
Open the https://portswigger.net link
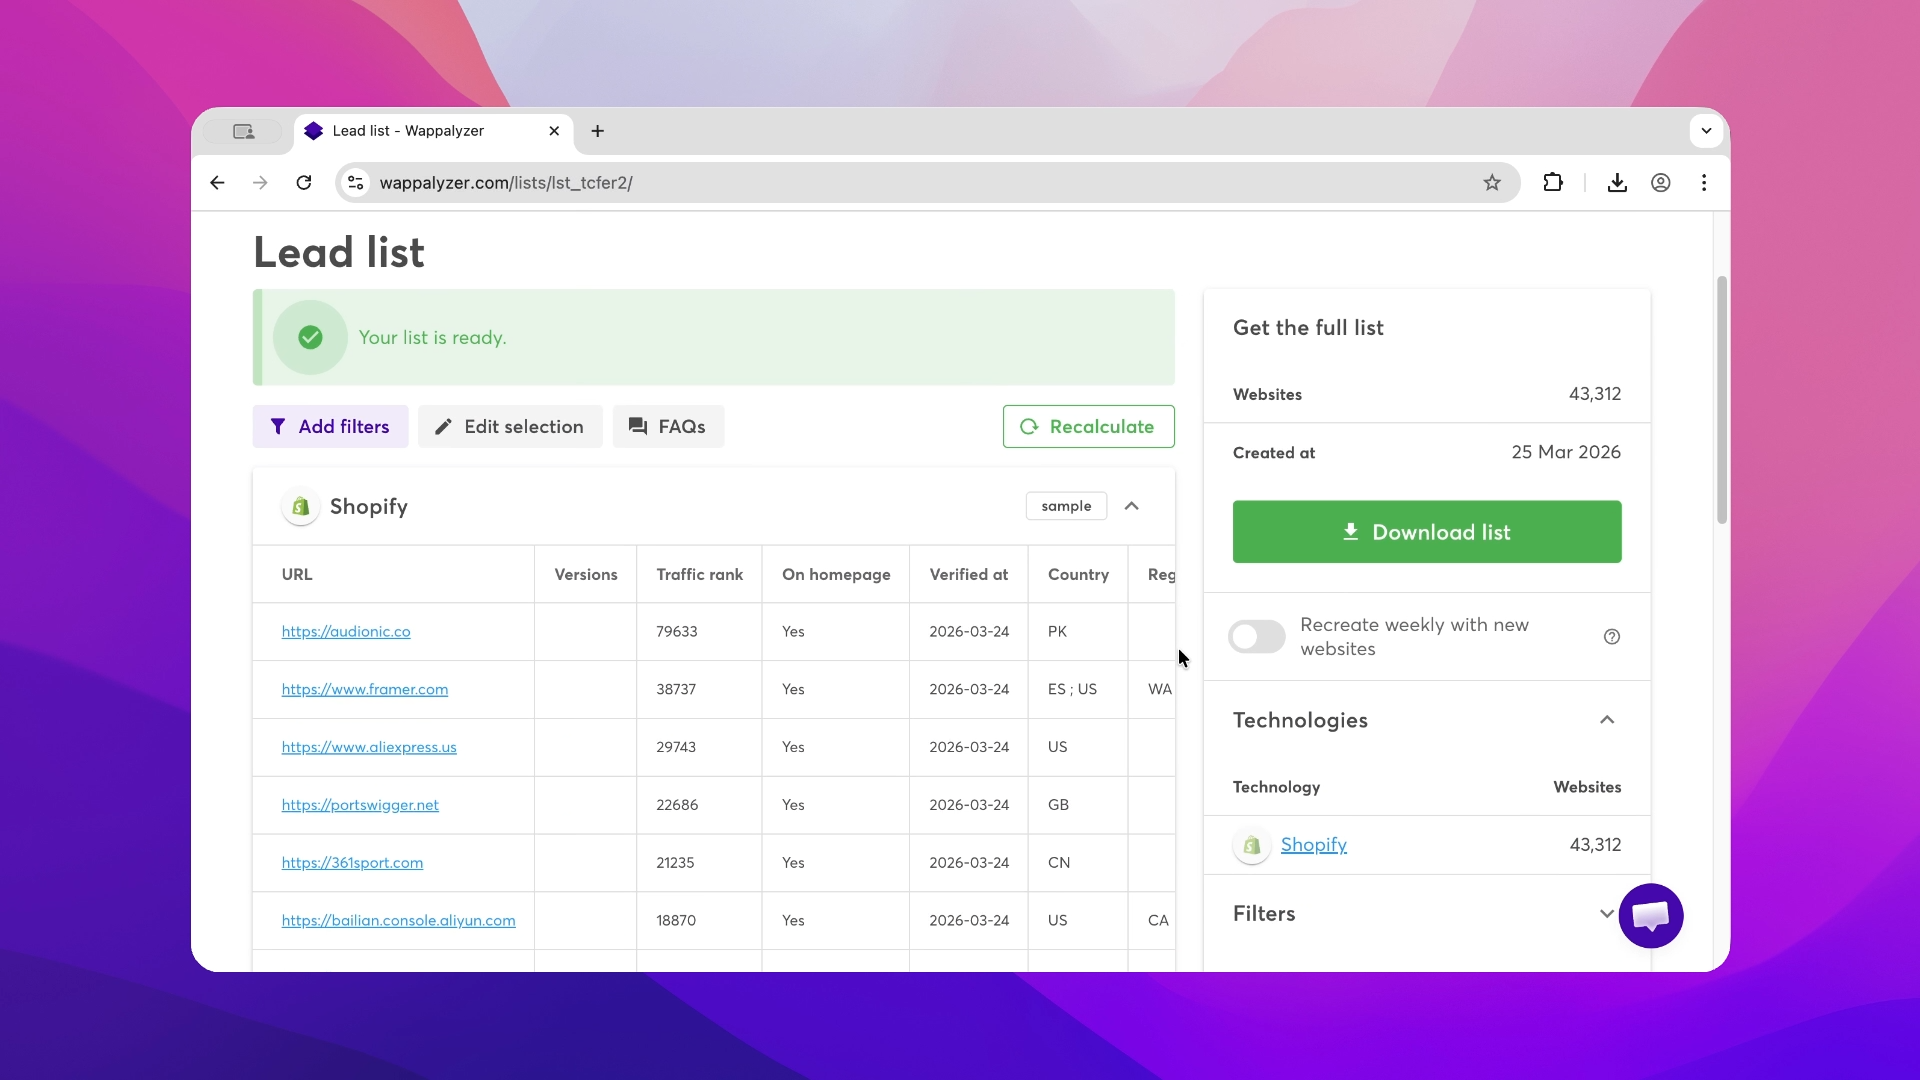pos(360,806)
